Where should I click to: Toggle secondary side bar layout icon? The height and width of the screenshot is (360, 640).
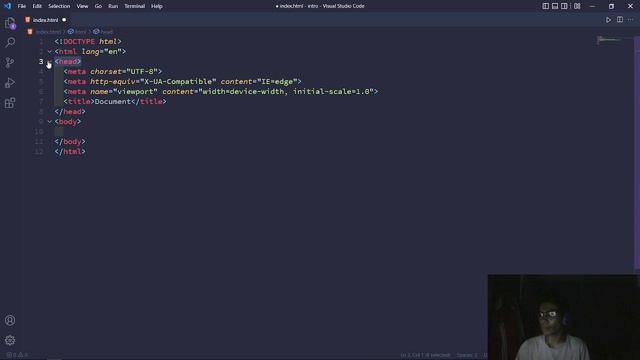coord(564,6)
